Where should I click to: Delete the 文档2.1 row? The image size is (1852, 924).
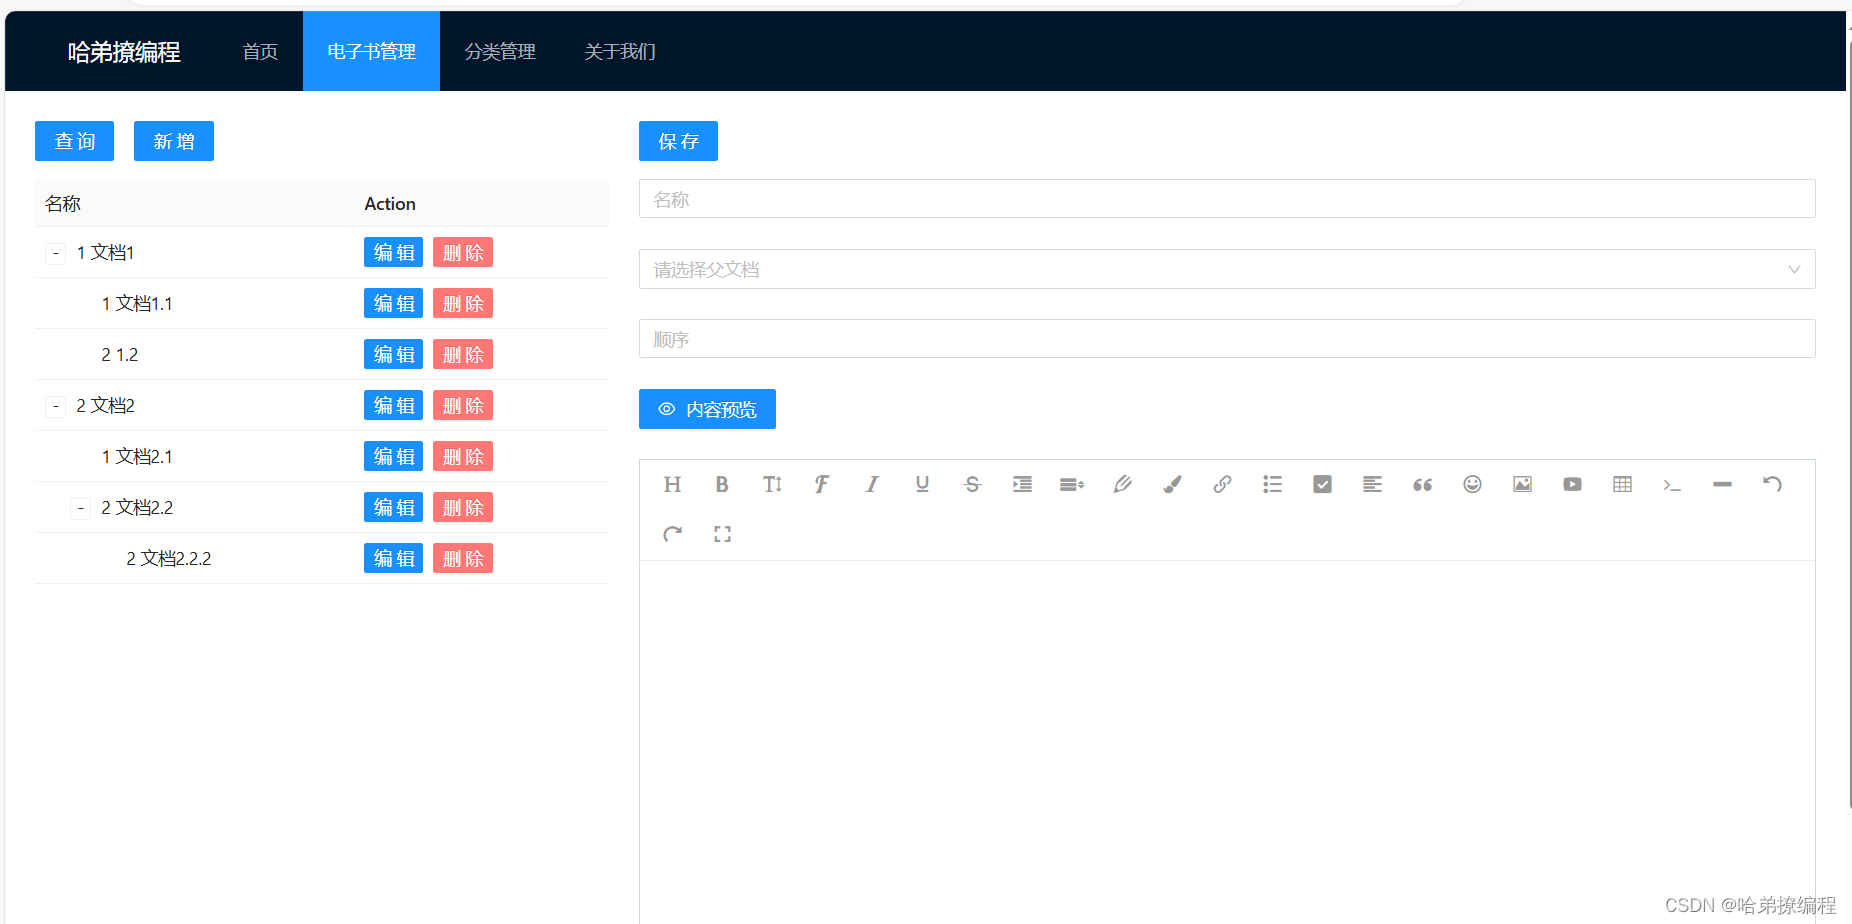coord(463,456)
